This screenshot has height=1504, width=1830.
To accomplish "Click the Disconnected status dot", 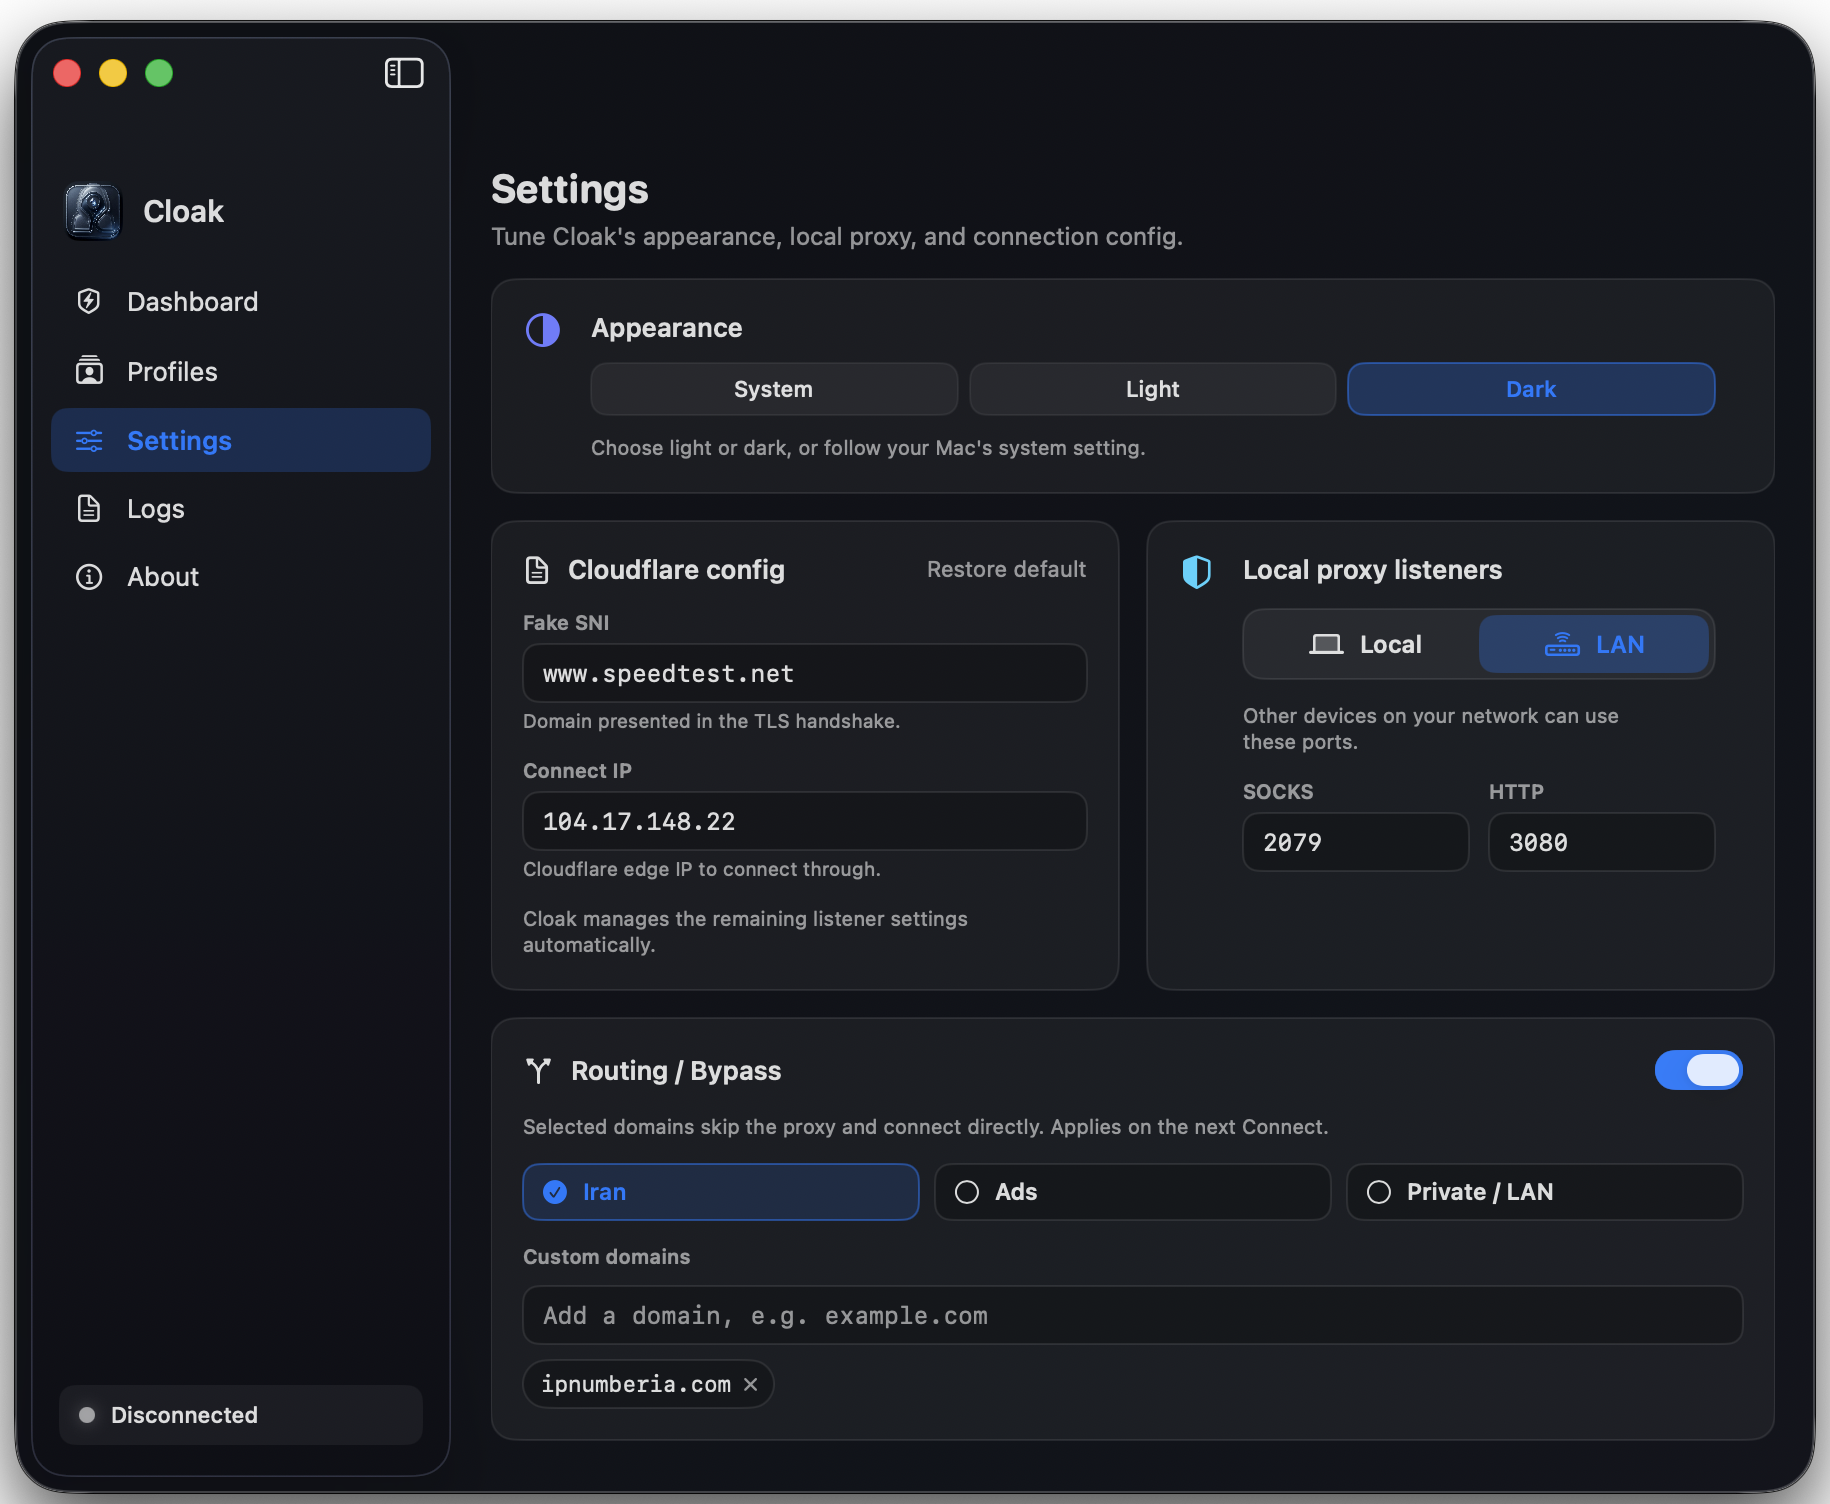I will pos(87,1415).
